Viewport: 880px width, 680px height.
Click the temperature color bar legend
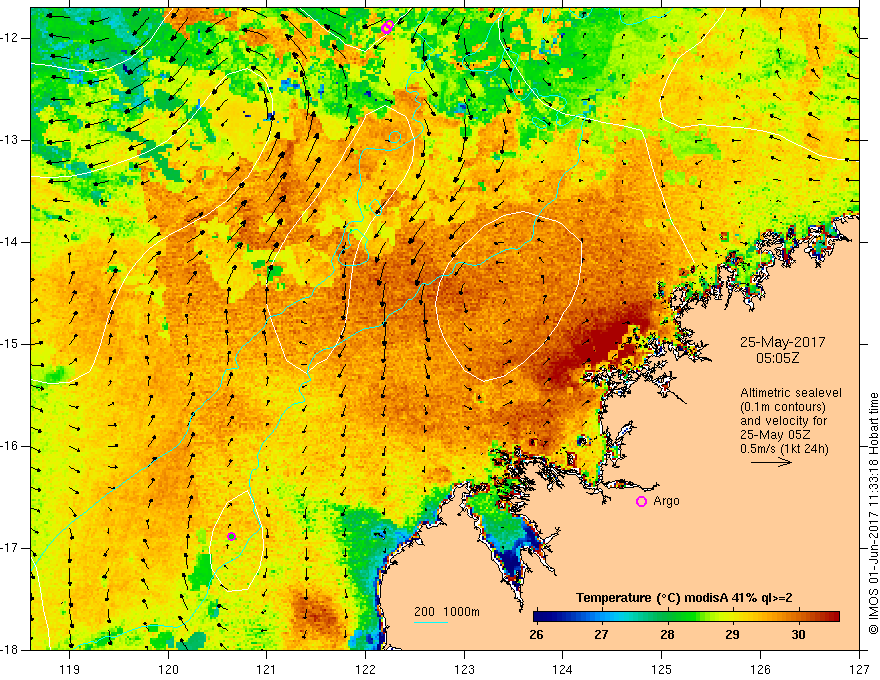tap(688, 616)
